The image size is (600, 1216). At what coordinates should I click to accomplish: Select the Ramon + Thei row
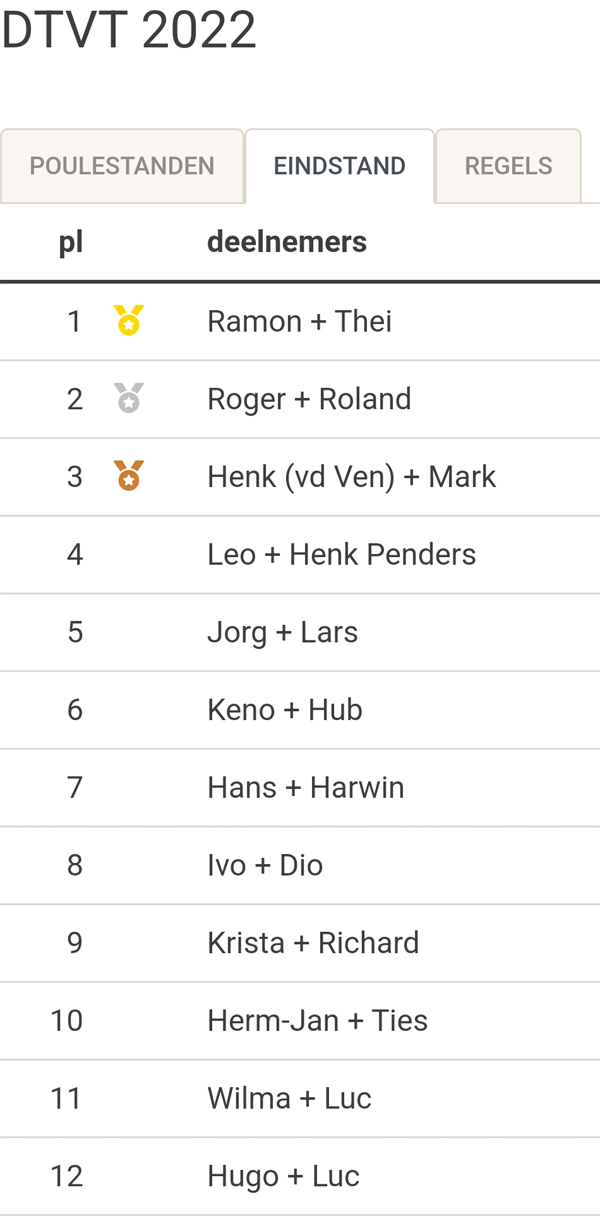300,321
